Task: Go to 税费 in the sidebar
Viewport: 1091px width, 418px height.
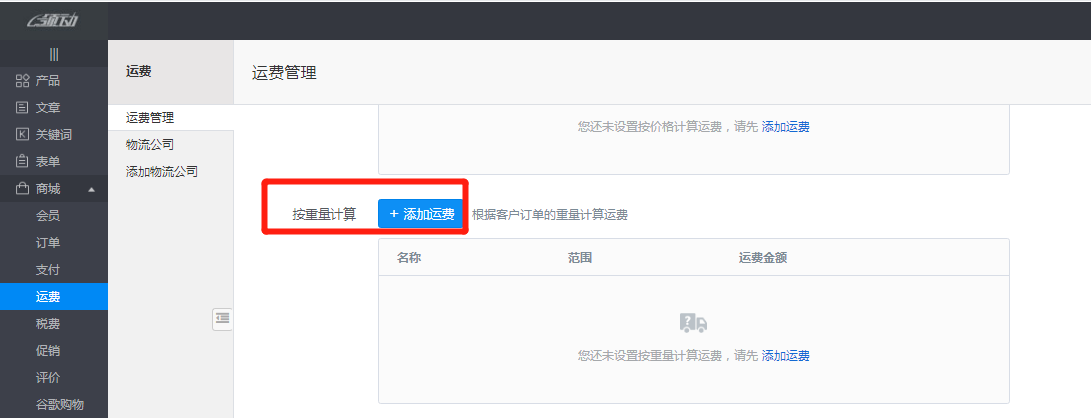Action: [x=48, y=323]
